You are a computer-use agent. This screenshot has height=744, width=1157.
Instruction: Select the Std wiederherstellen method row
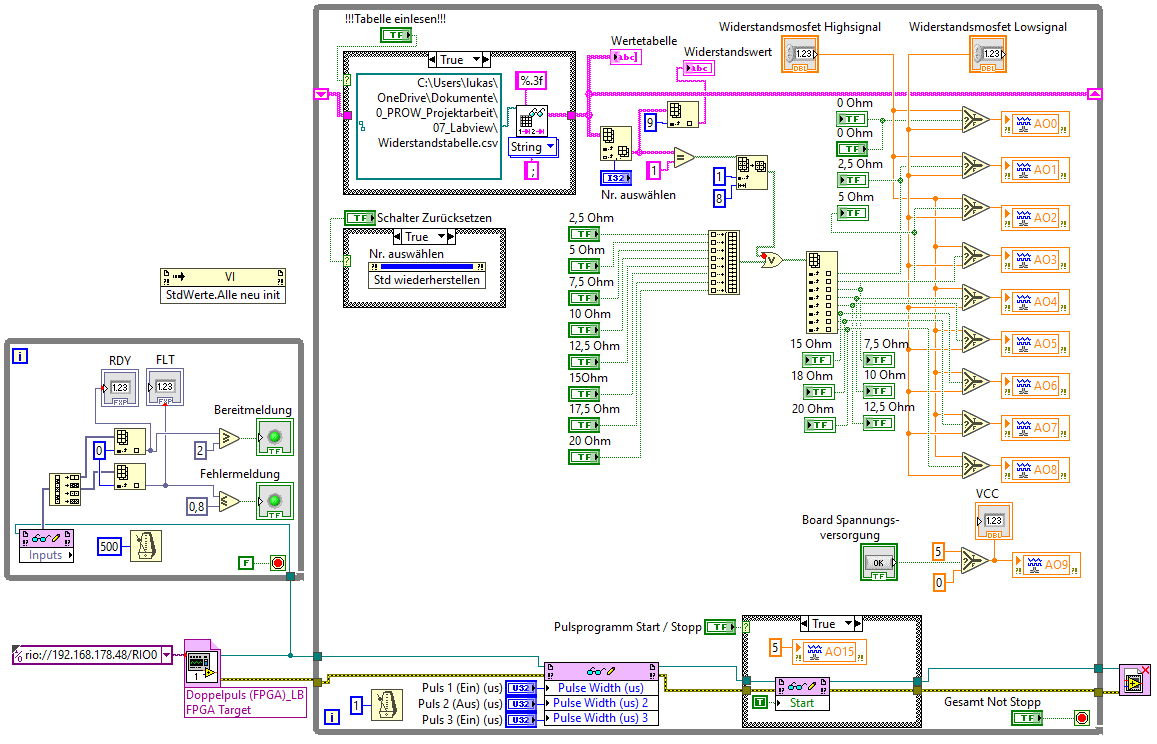pyautogui.click(x=426, y=280)
